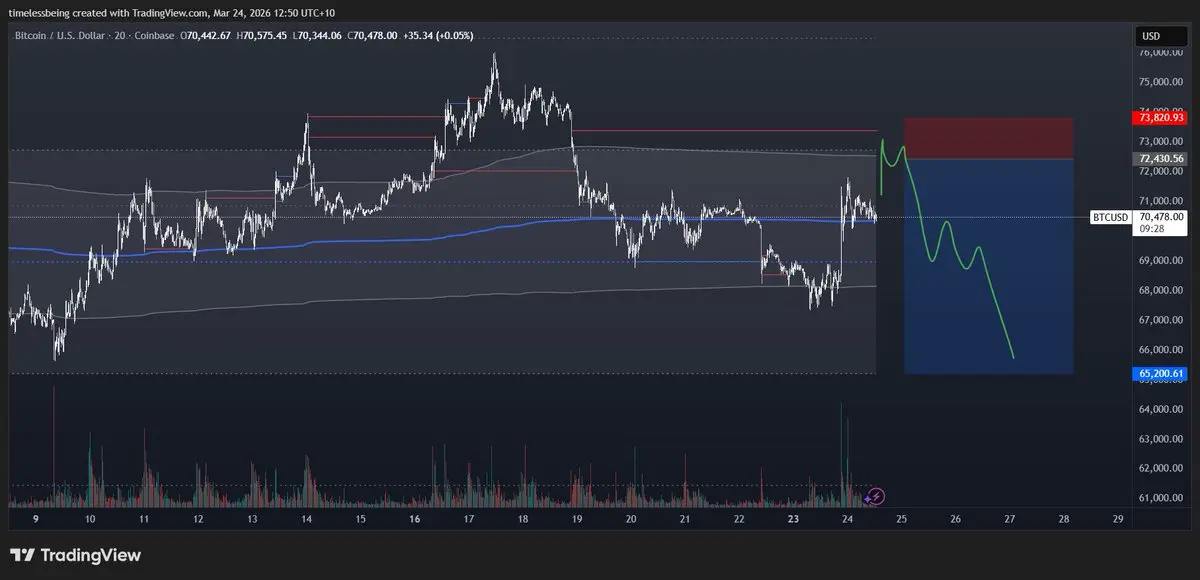Select the blue 65,200.61 target price label
Screen dimensions: 1200x580
tap(1160, 374)
